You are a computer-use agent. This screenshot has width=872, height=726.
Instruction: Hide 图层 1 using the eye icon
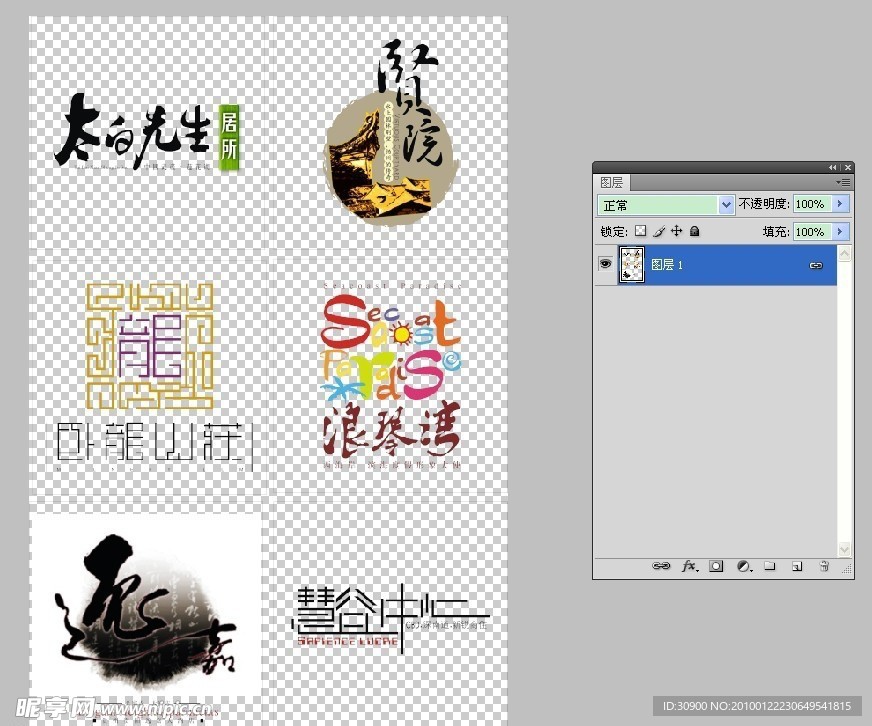pos(605,265)
